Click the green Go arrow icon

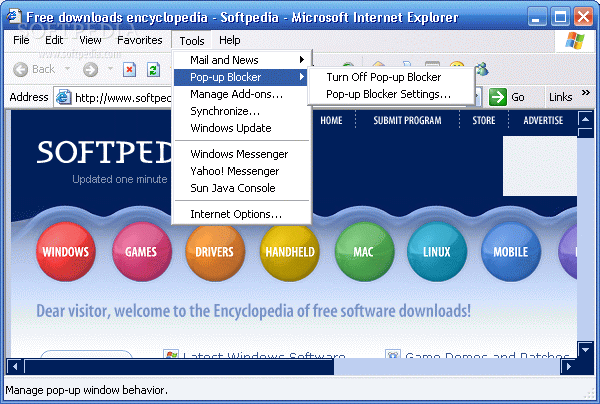pyautogui.click(x=498, y=97)
